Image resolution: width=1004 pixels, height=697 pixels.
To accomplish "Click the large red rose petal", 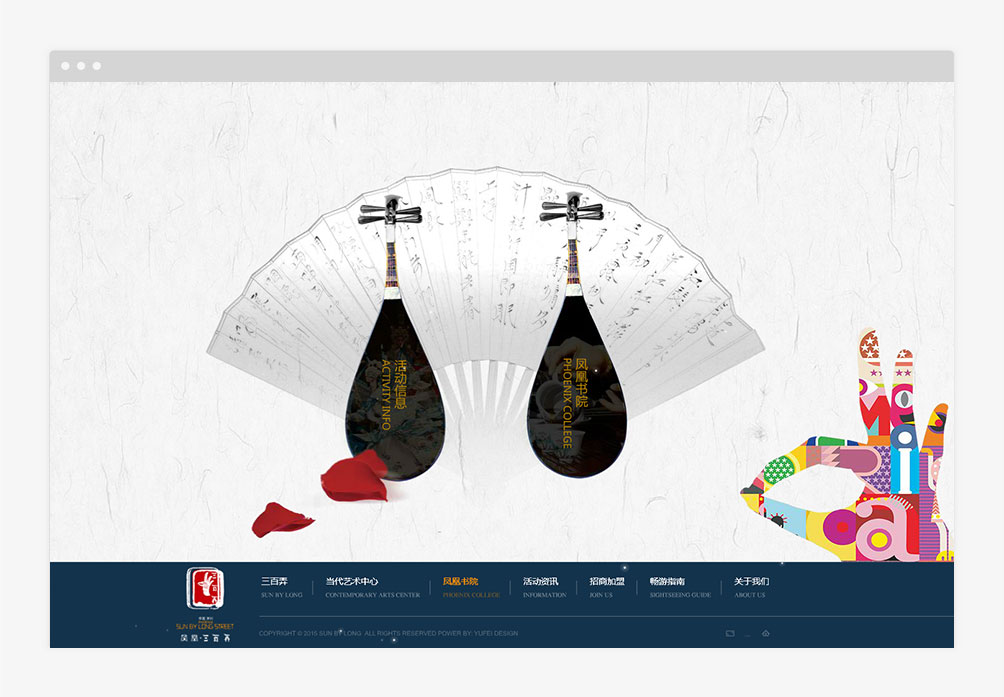I will [x=355, y=476].
